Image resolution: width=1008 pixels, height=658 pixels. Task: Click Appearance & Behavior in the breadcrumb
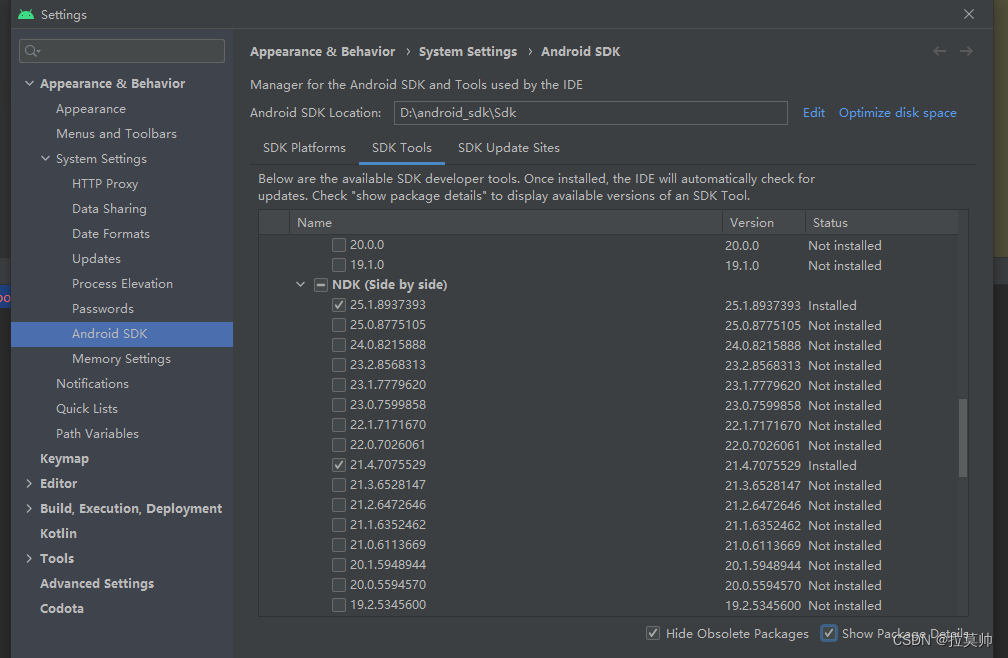(x=323, y=51)
